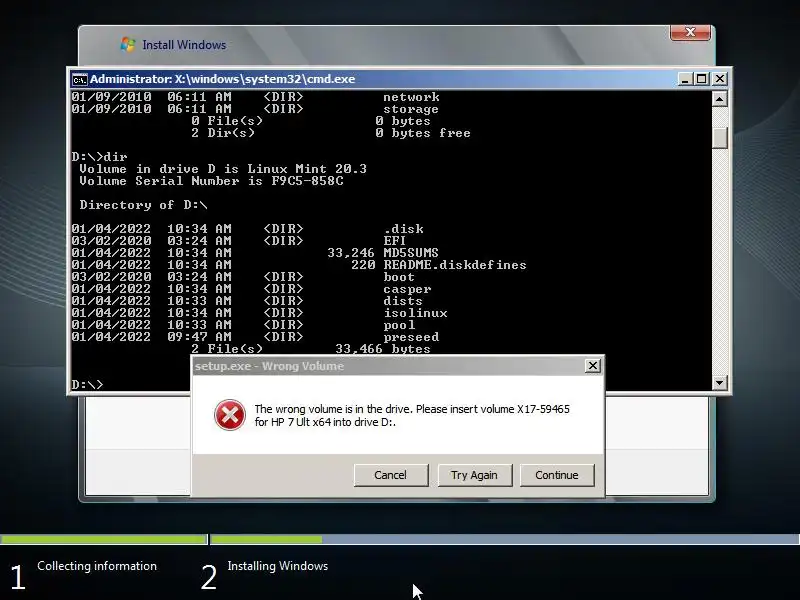Screen dimensions: 800x600
Task: Click the Windows flag icon in Install Windows
Action: [128, 45]
